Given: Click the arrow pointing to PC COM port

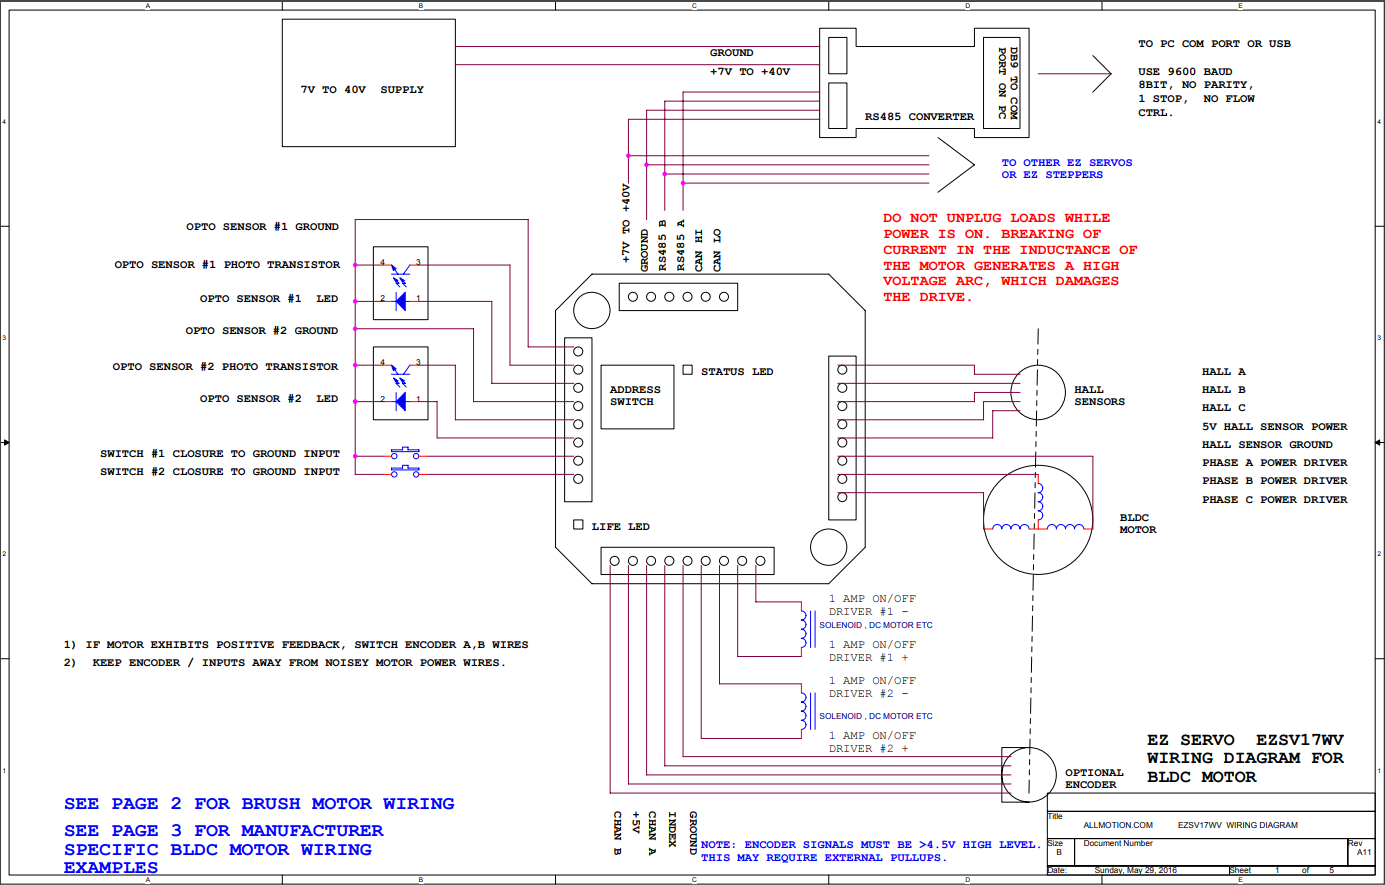Looking at the screenshot, I should (x=1075, y=73).
